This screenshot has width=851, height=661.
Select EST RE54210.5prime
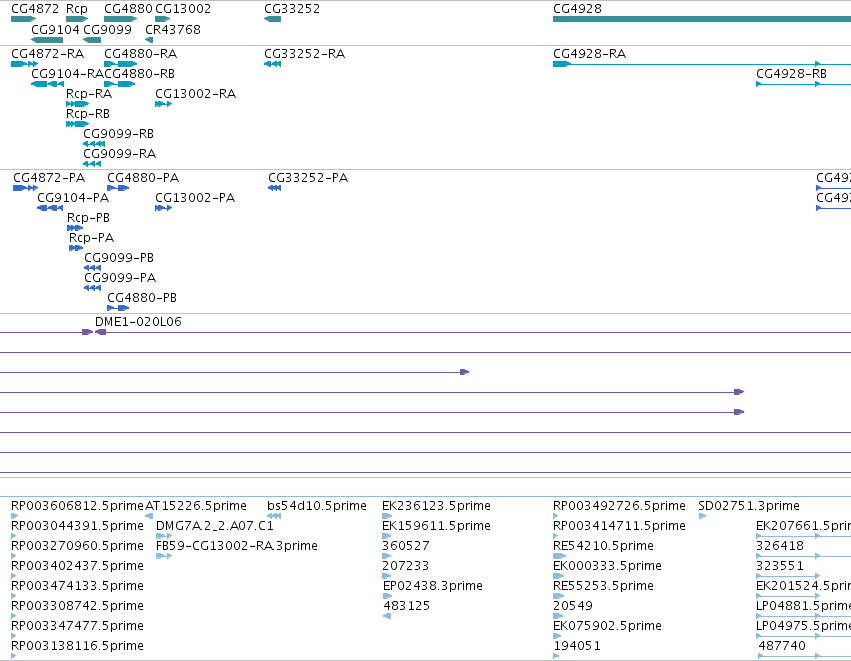tap(604, 546)
